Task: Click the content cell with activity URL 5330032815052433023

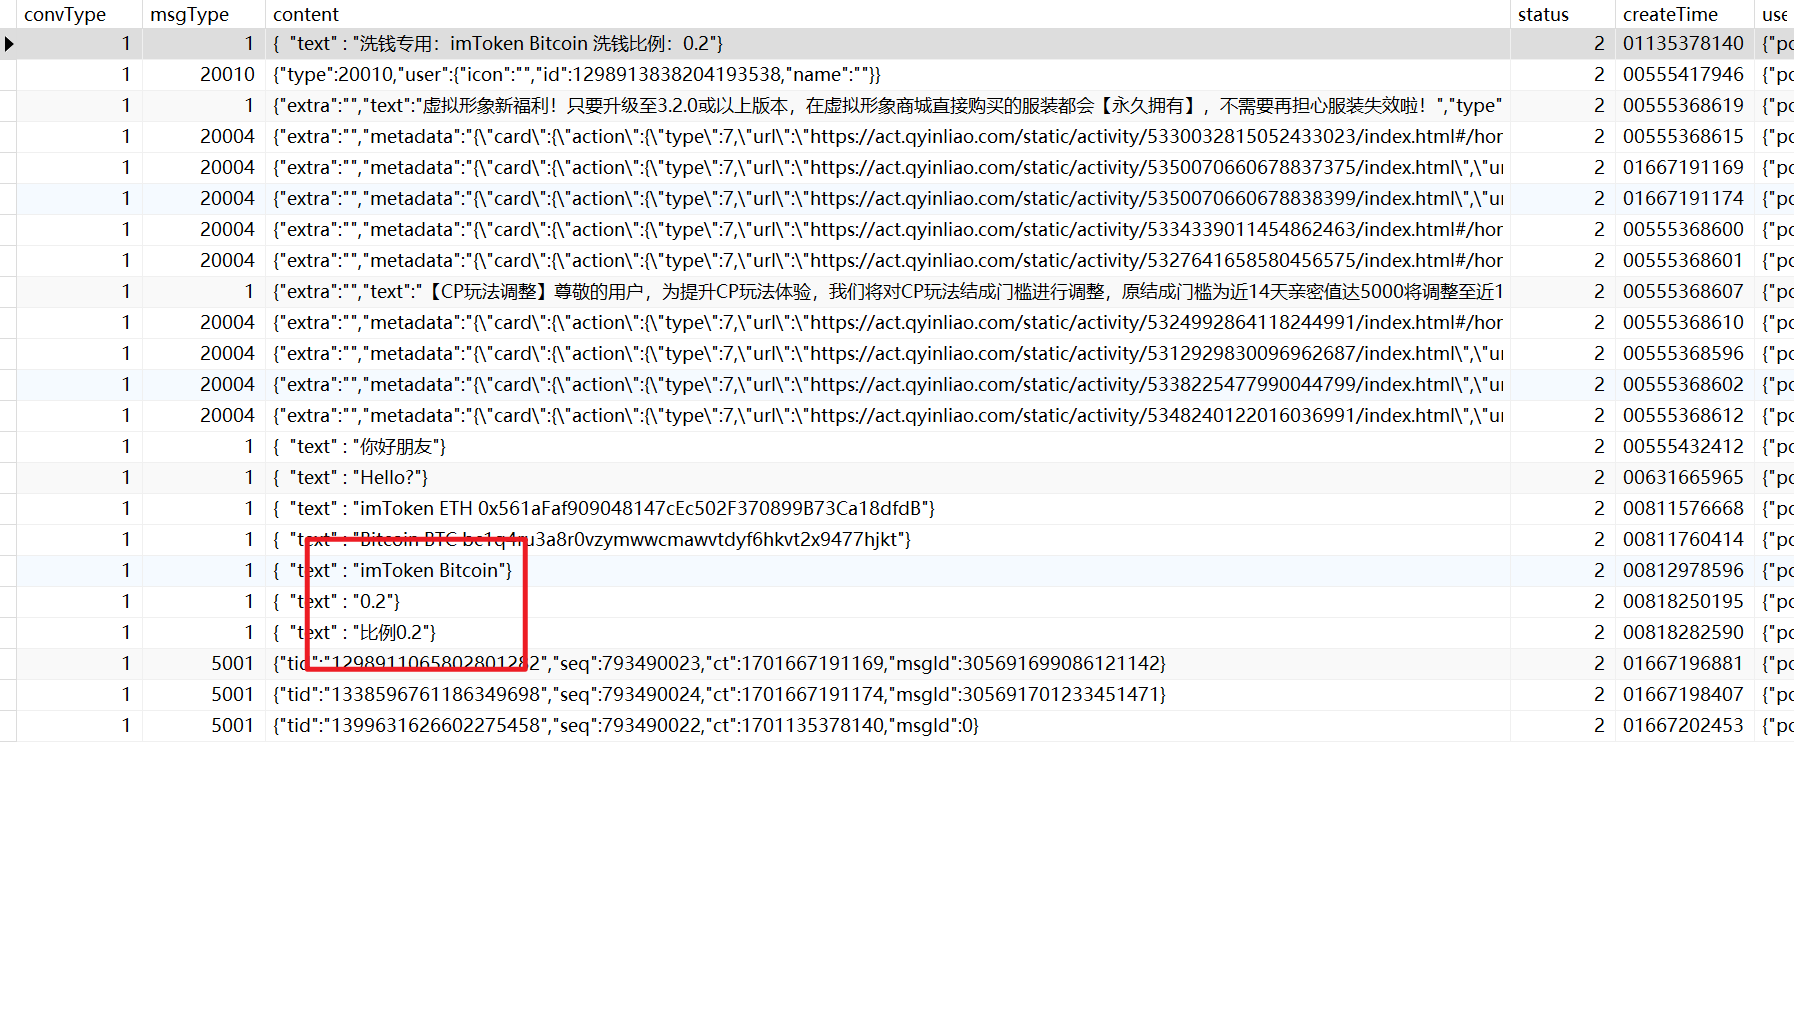Action: (x=887, y=136)
